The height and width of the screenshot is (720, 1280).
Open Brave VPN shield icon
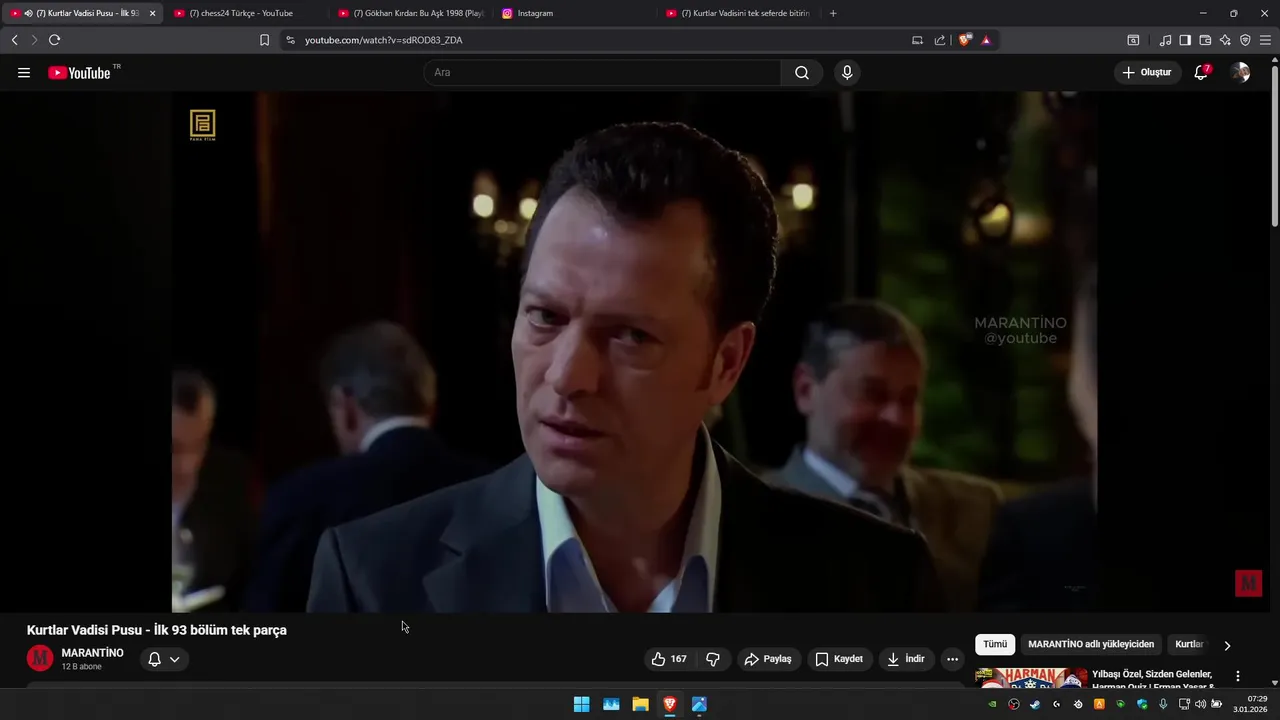pos(1245,40)
